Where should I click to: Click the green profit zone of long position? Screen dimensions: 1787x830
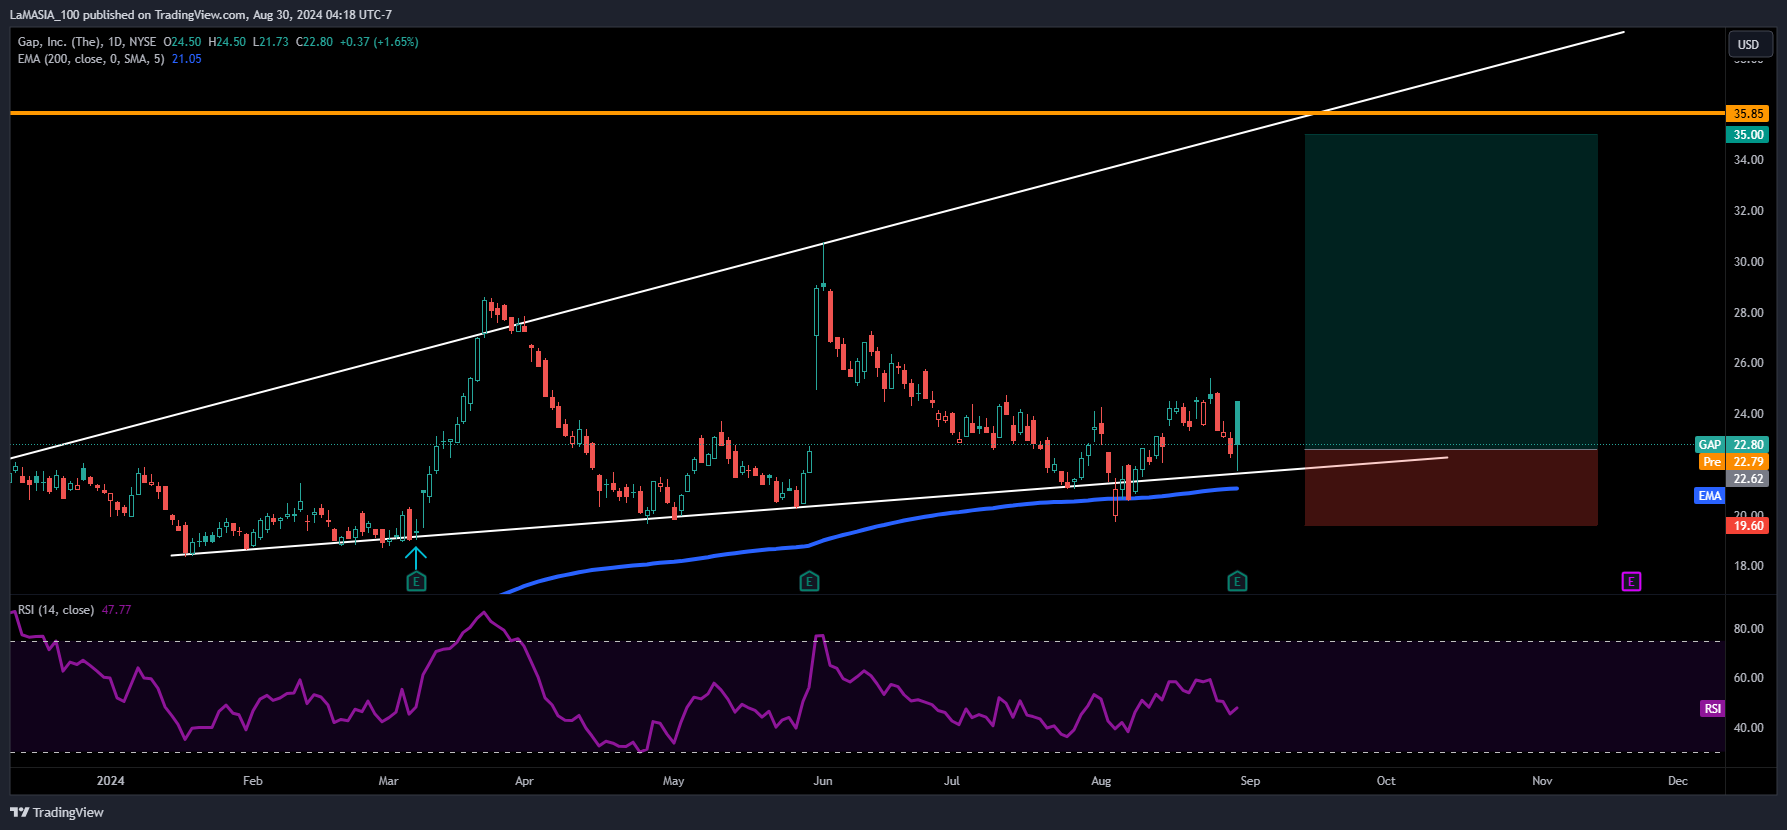(1451, 292)
